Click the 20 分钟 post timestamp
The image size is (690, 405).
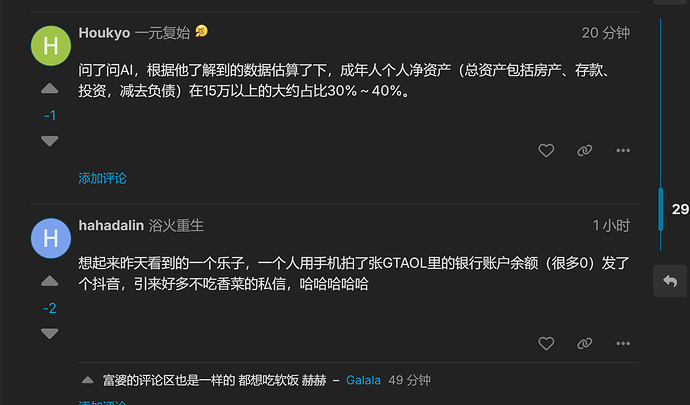click(x=606, y=33)
